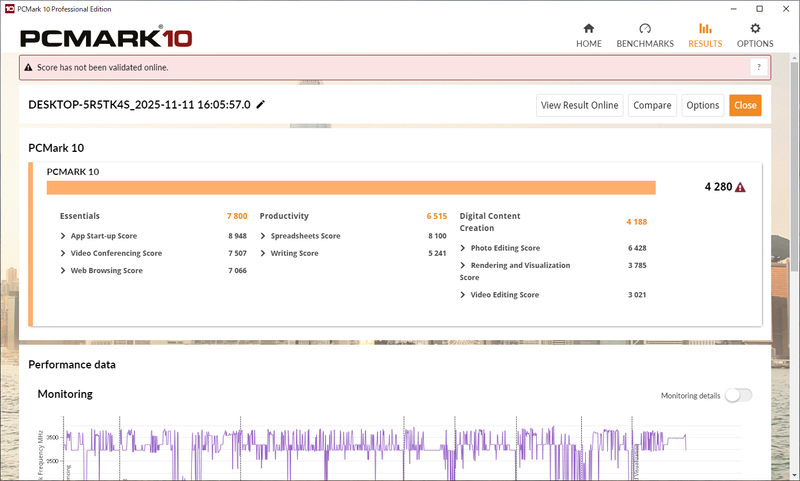The height and width of the screenshot is (481, 800).
Task: Click Web Browsing value 7 066
Action: pos(237,270)
